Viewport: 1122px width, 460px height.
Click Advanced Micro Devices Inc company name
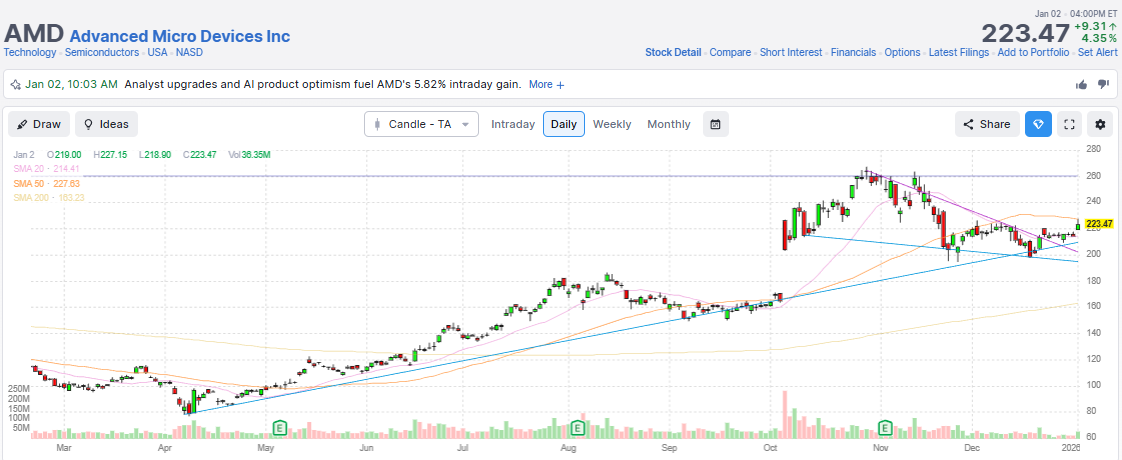click(x=180, y=36)
